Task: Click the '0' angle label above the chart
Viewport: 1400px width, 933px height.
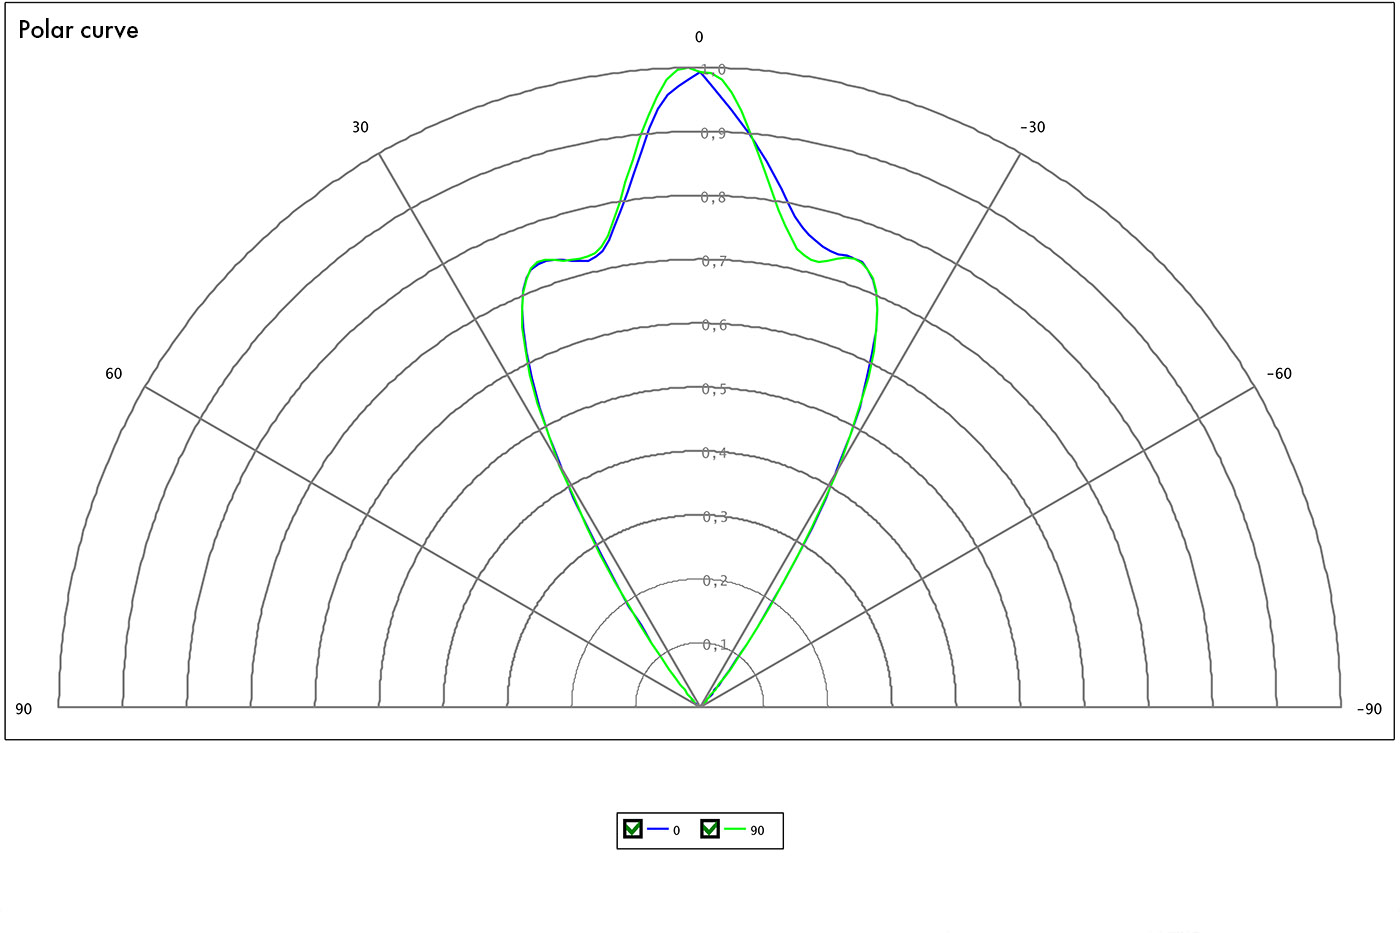Action: [699, 37]
